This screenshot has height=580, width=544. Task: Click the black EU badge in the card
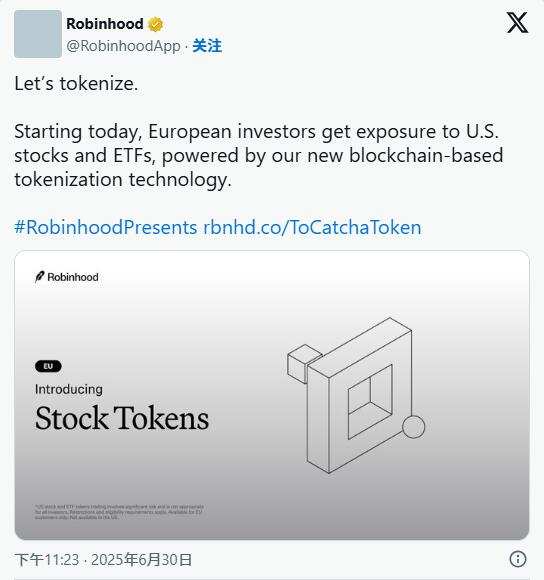48,366
